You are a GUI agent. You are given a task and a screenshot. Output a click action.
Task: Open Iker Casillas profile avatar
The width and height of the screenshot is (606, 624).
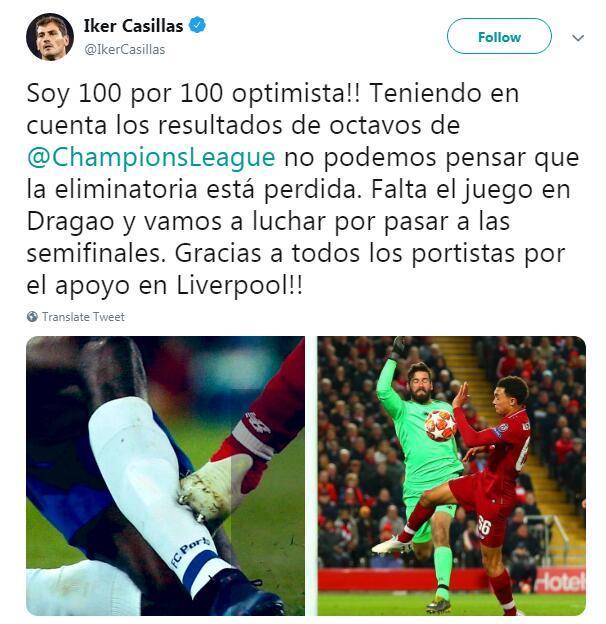click(x=50, y=37)
